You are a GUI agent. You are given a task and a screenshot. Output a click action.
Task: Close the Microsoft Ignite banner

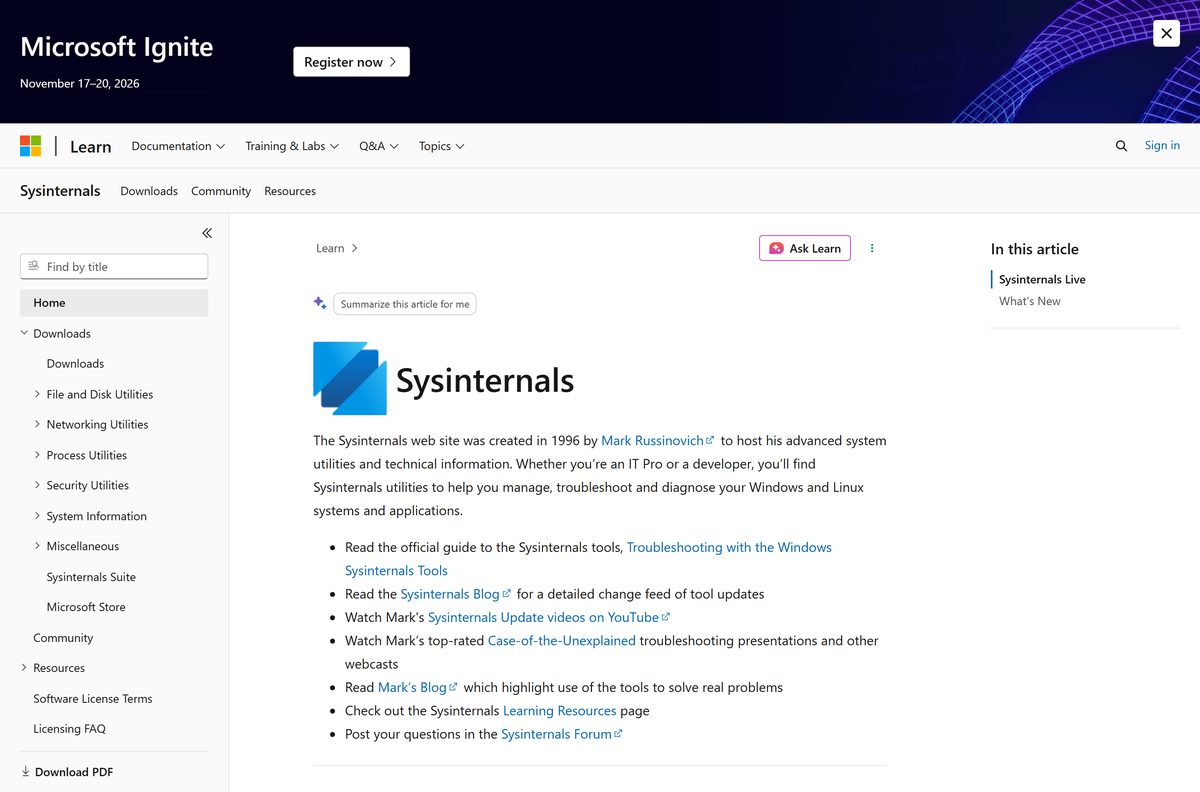pyautogui.click(x=1166, y=33)
